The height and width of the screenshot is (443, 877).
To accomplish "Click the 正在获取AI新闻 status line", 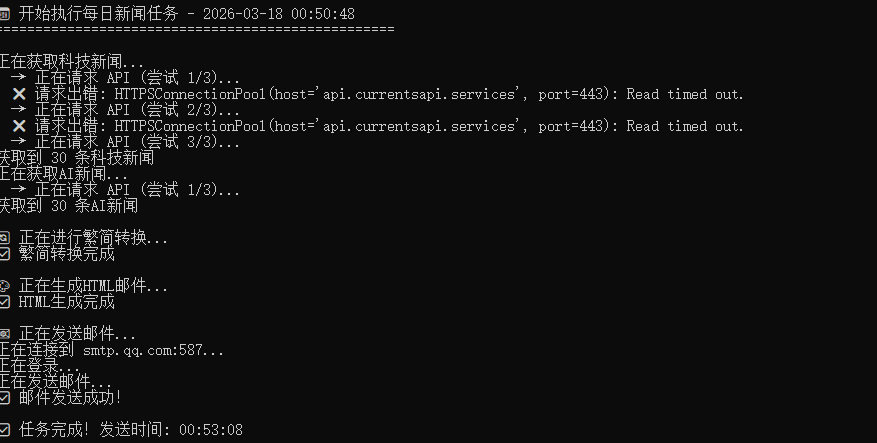I will (64, 174).
